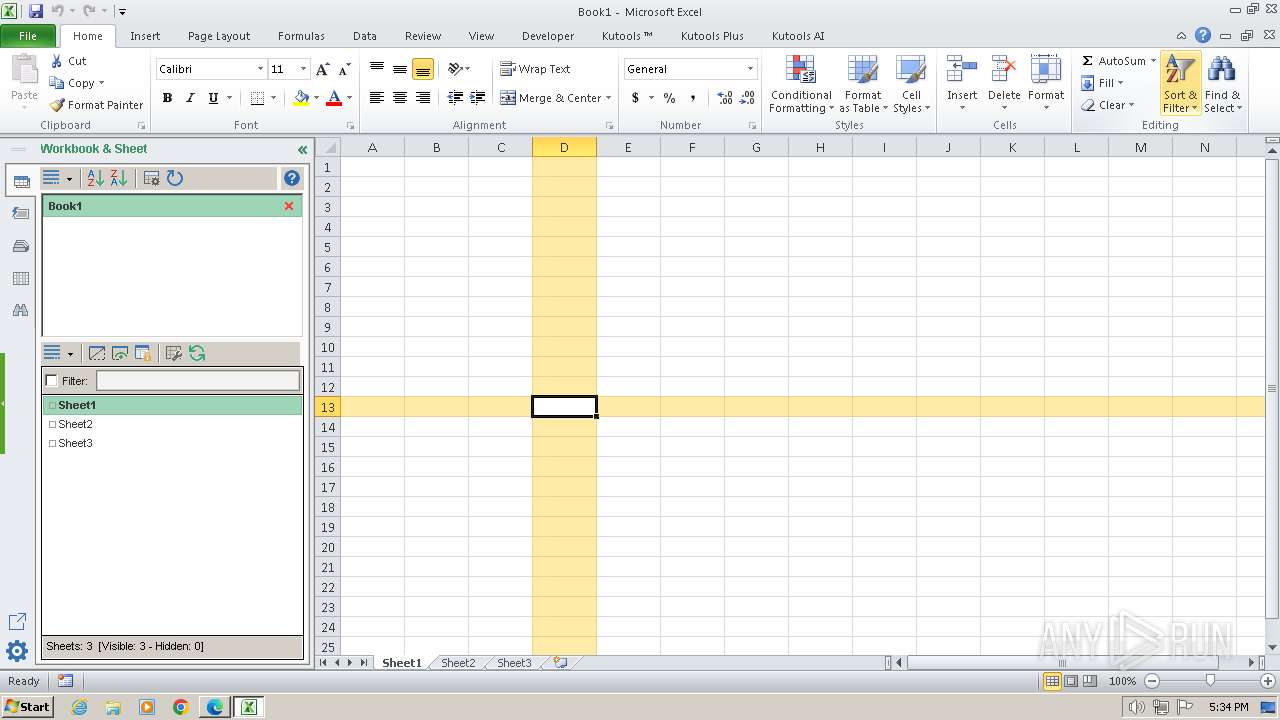This screenshot has width=1280, height=720.
Task: Open Conditional Formatting menu
Action: [801, 84]
